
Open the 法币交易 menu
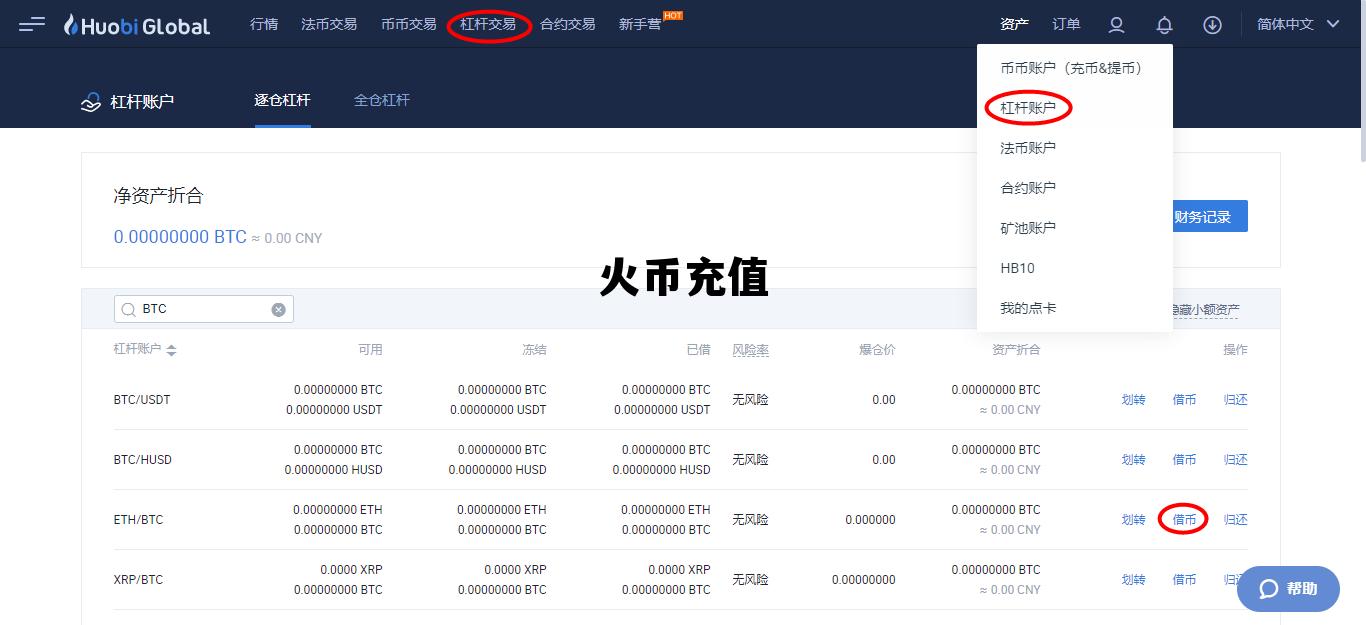click(329, 24)
